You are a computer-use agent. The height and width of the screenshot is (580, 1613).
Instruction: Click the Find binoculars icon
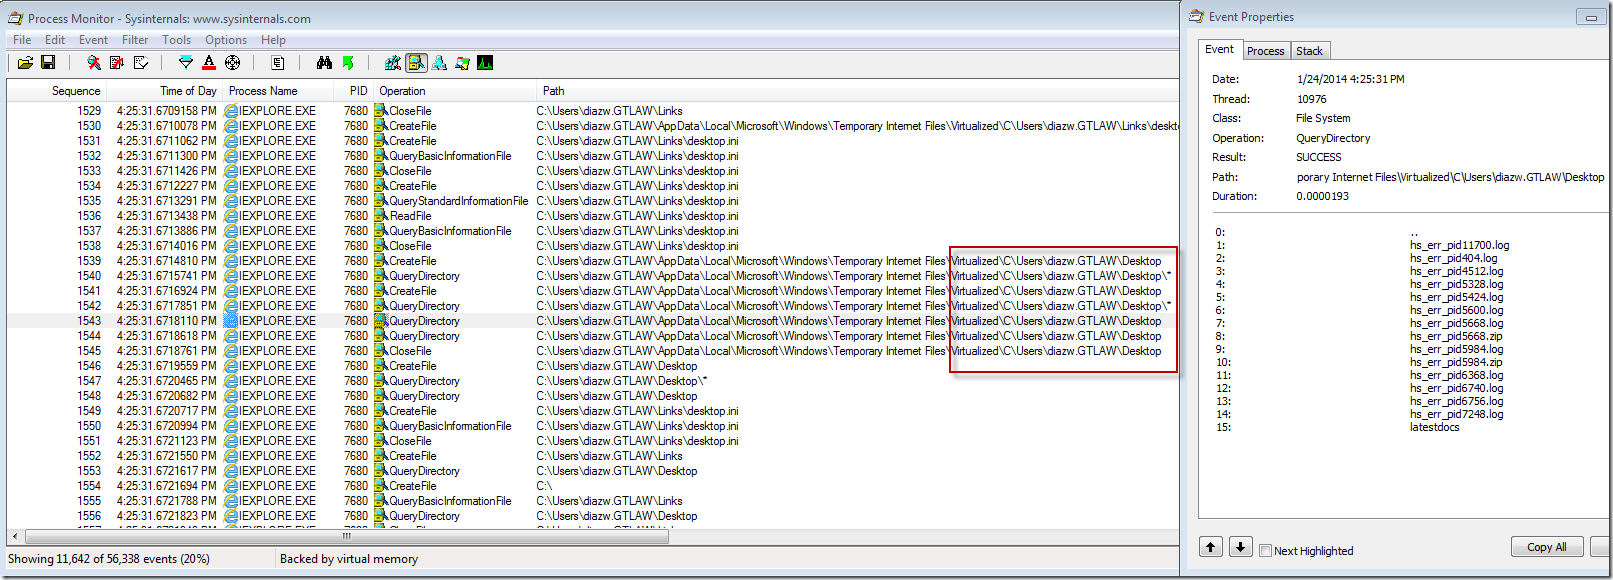(324, 63)
